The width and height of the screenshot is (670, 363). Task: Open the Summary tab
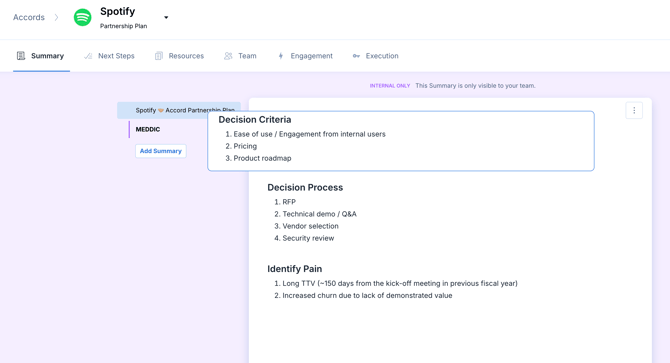pos(41,56)
